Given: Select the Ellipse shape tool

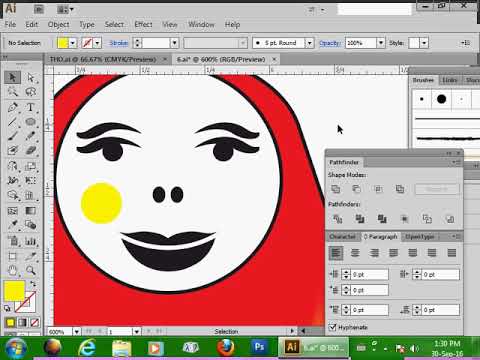Looking at the screenshot, I should coord(31,122).
